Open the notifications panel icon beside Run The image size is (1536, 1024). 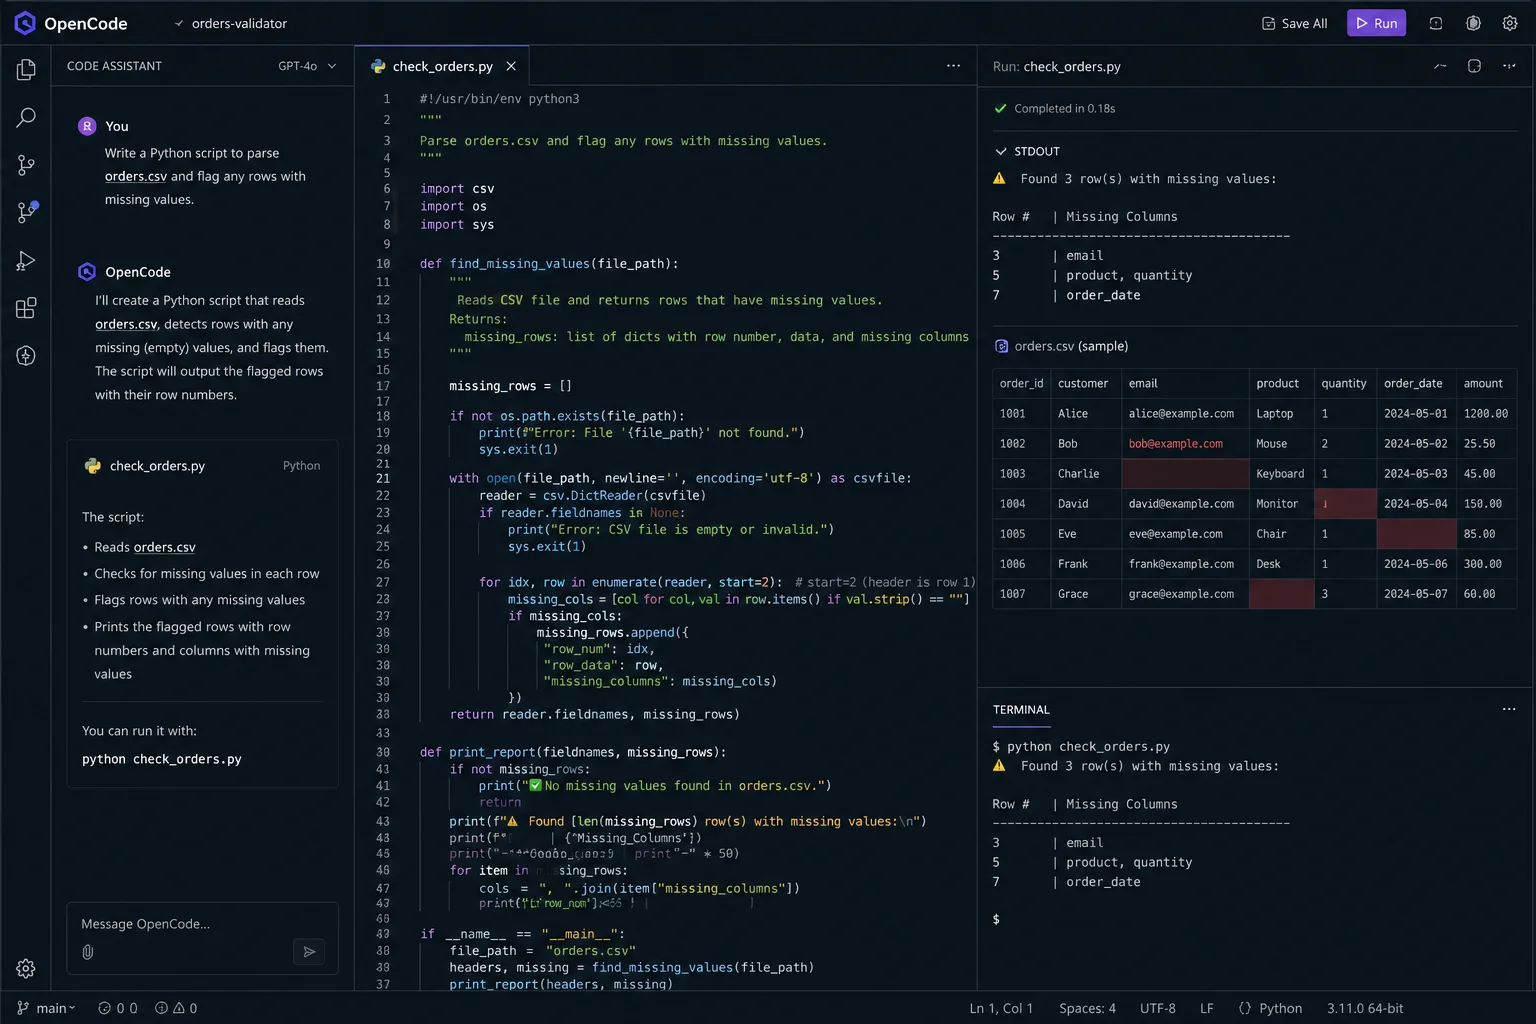click(x=1436, y=23)
